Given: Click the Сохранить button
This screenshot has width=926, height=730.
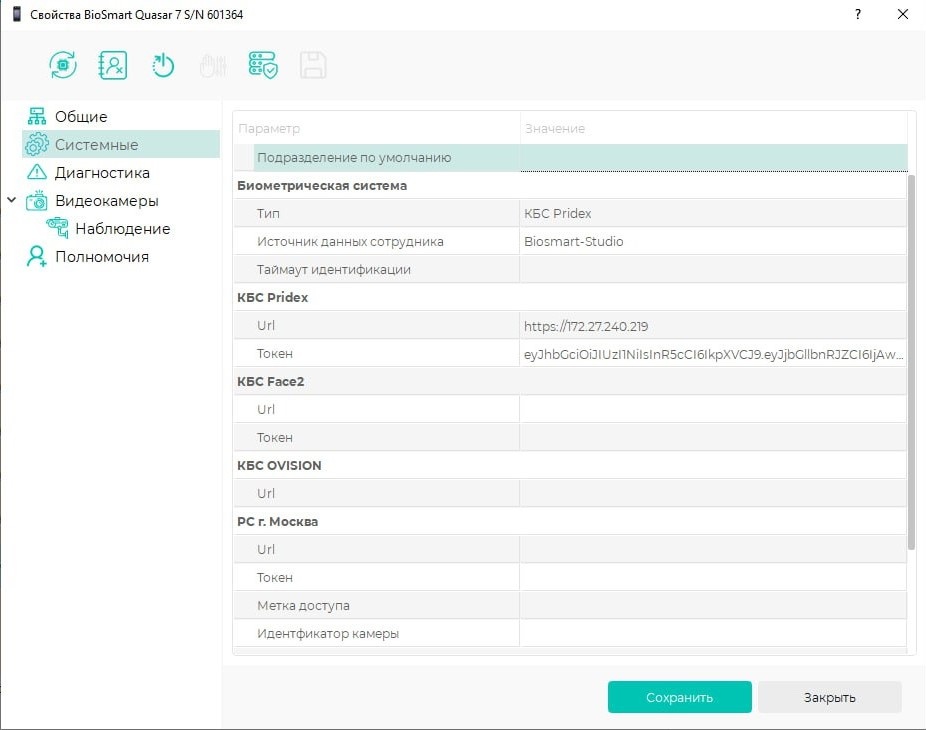Looking at the screenshot, I should (680, 697).
